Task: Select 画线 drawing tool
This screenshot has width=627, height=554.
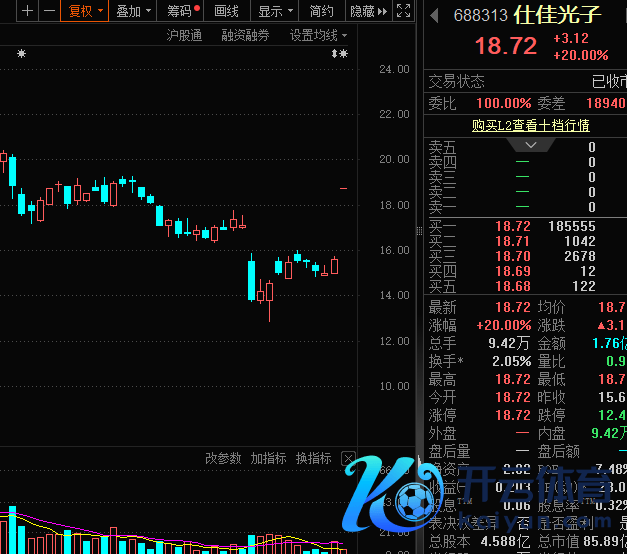Action: coord(227,11)
